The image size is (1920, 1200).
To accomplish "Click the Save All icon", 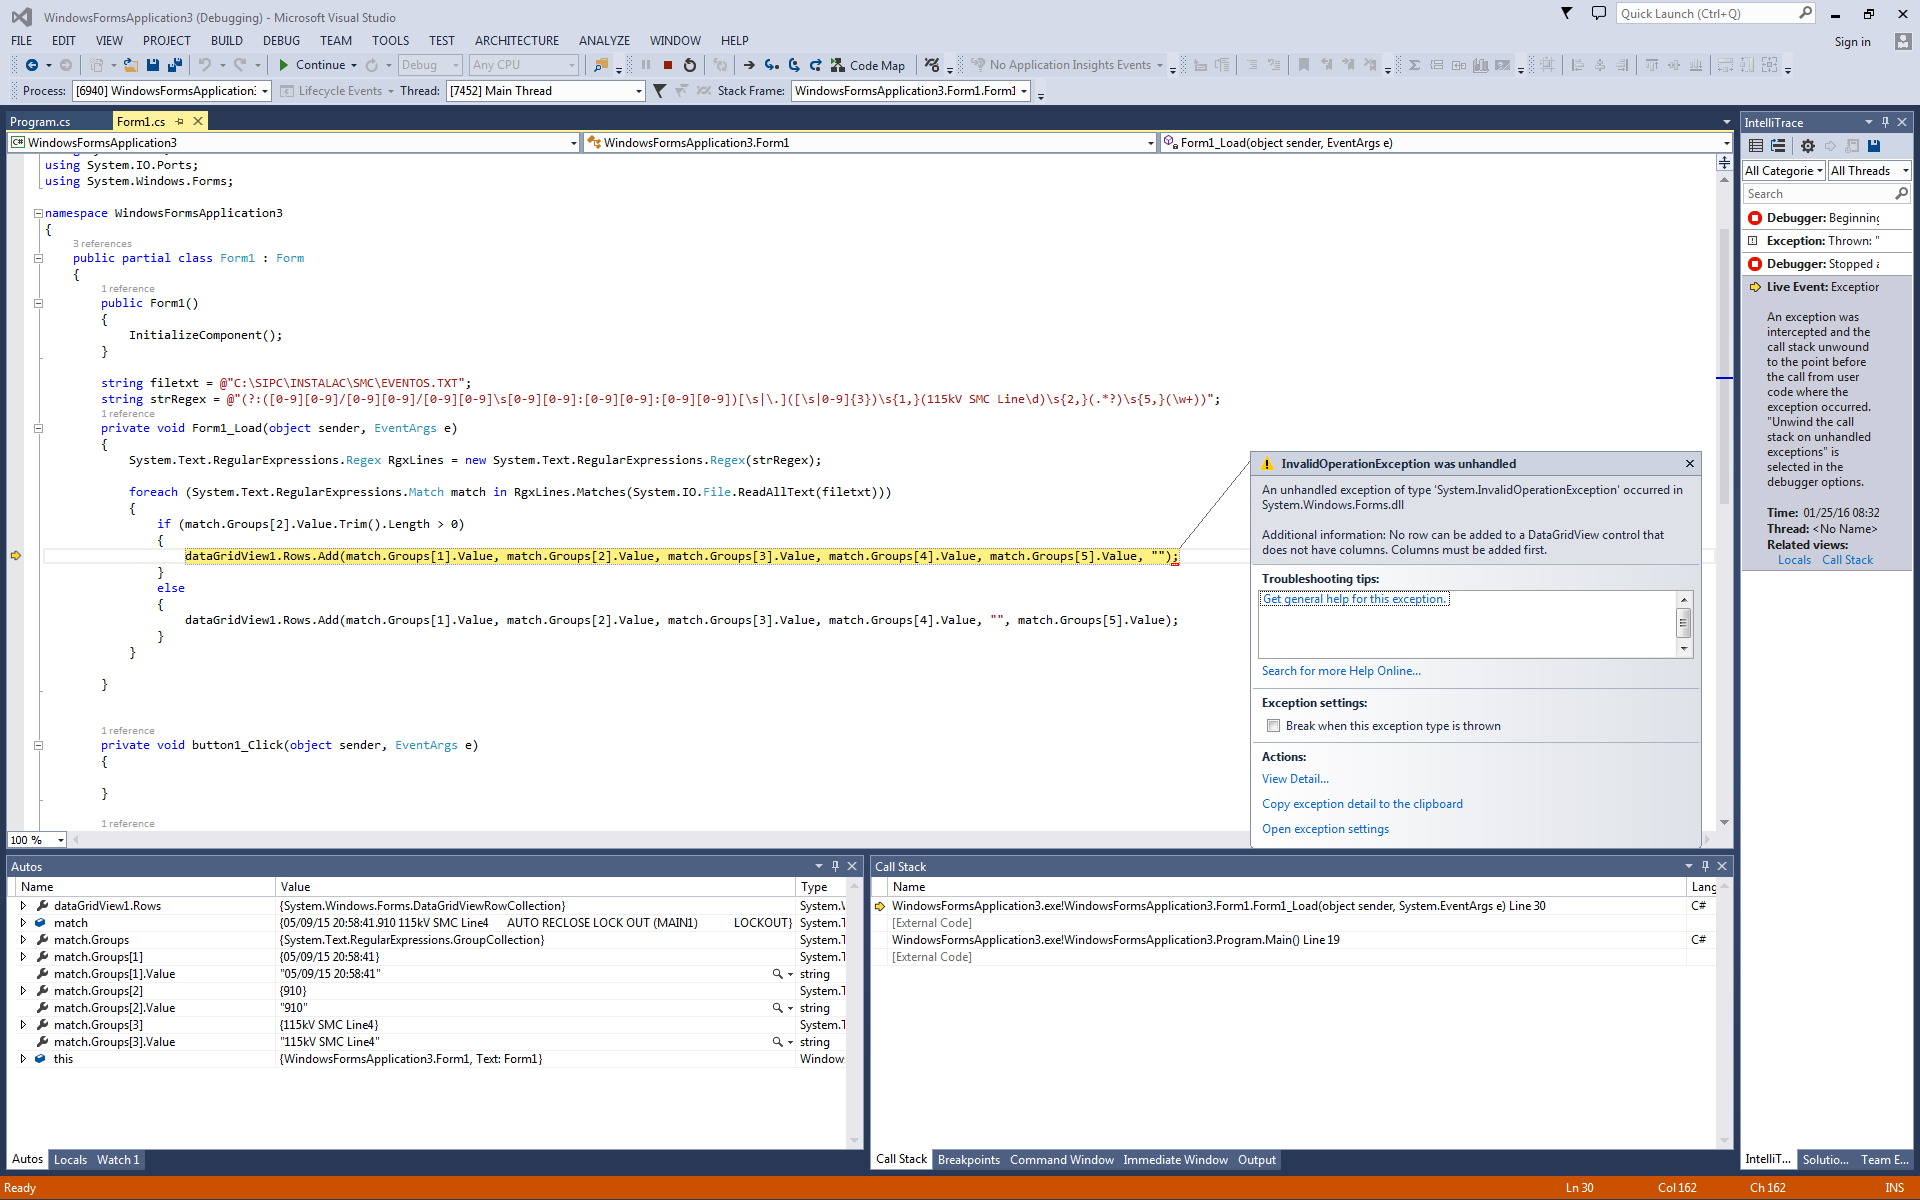I will tap(175, 65).
